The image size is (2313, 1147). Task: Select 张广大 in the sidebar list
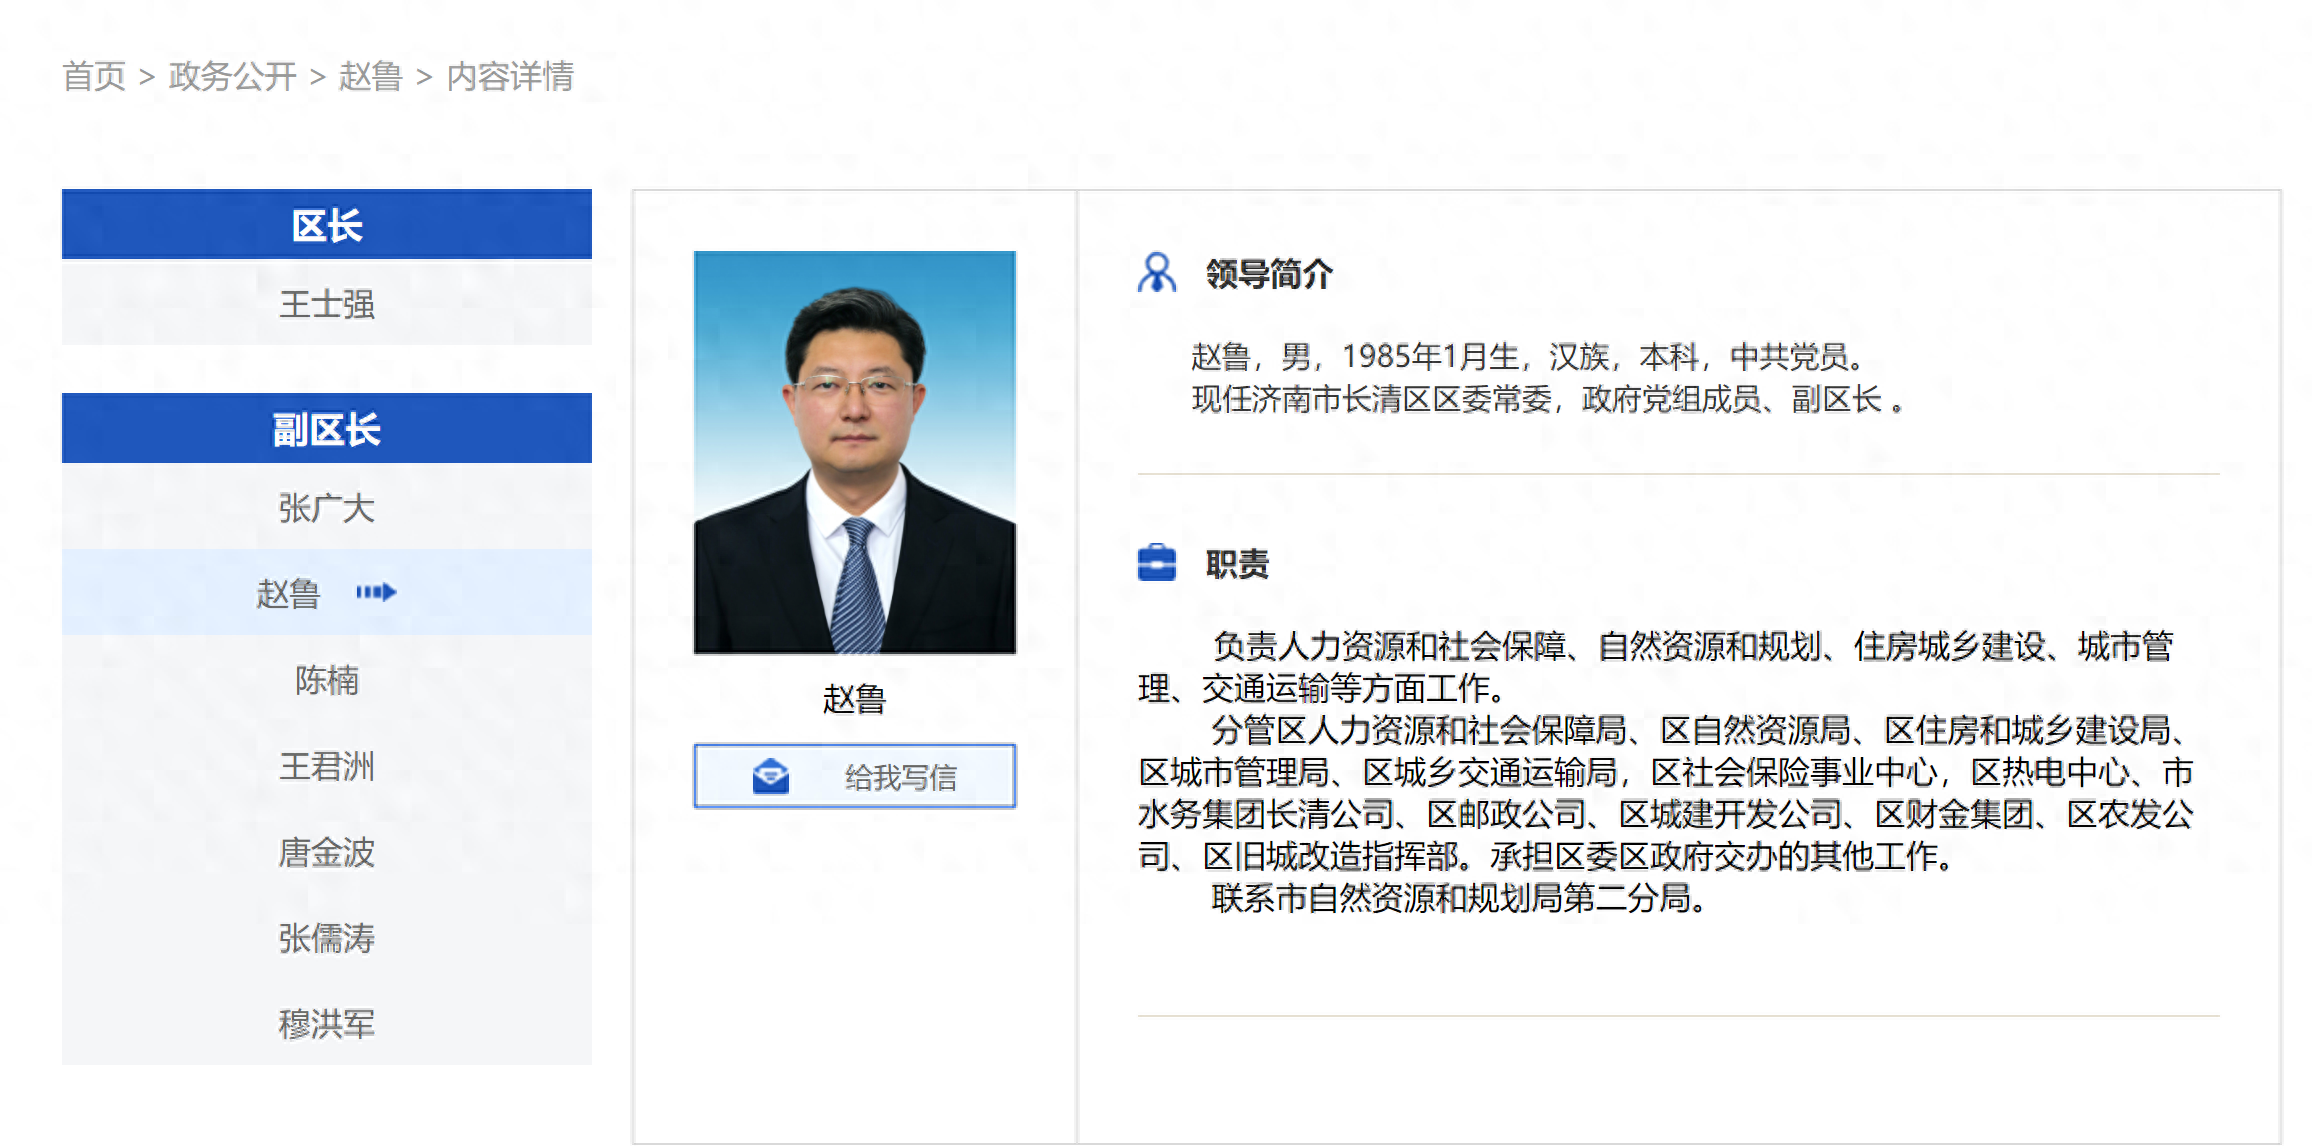point(326,508)
